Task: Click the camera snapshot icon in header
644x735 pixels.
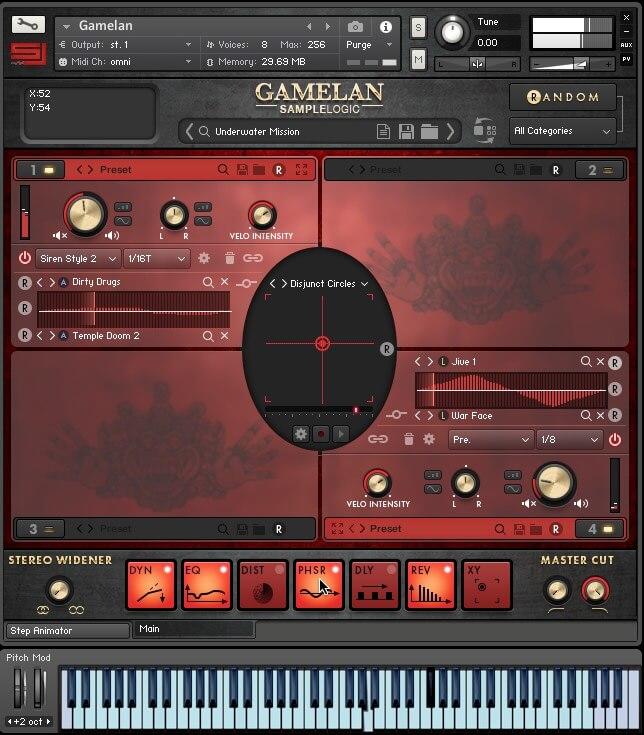Action: pyautogui.click(x=355, y=27)
